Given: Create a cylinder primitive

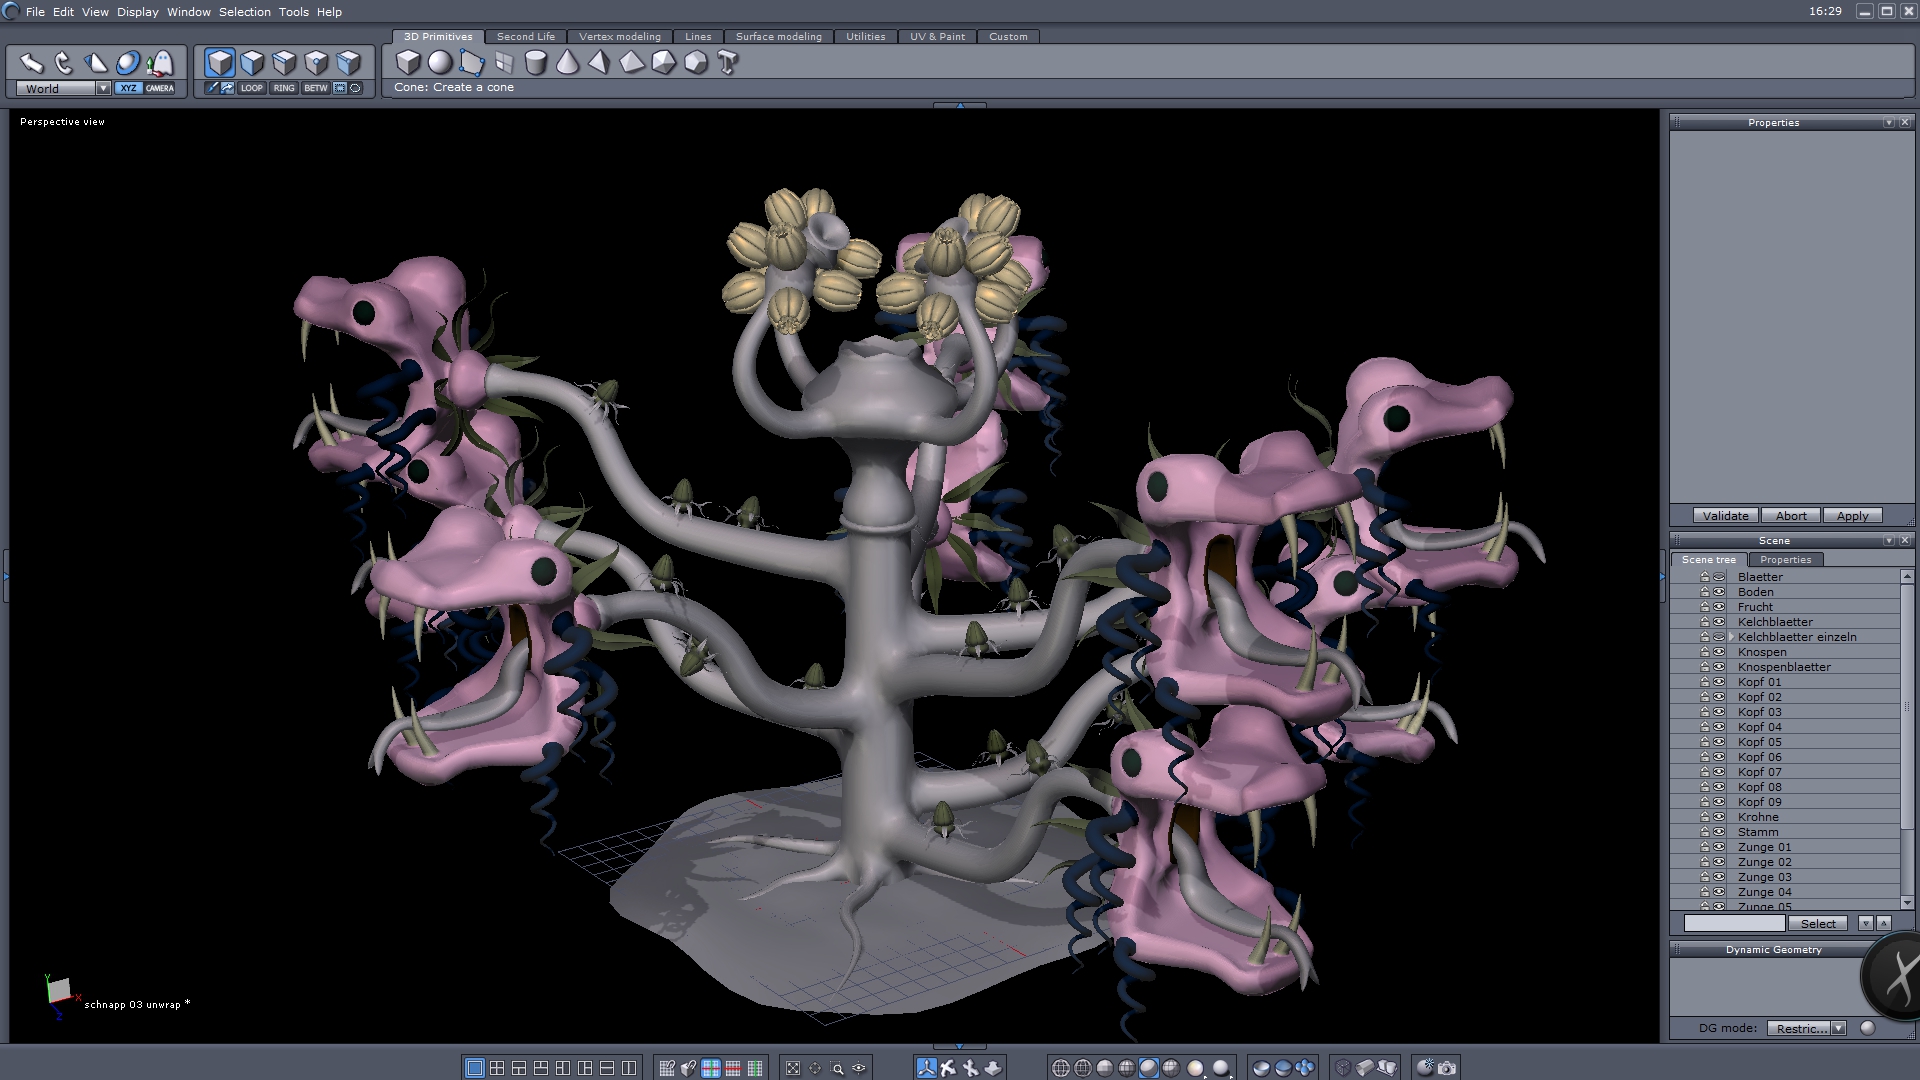Looking at the screenshot, I should click(536, 63).
